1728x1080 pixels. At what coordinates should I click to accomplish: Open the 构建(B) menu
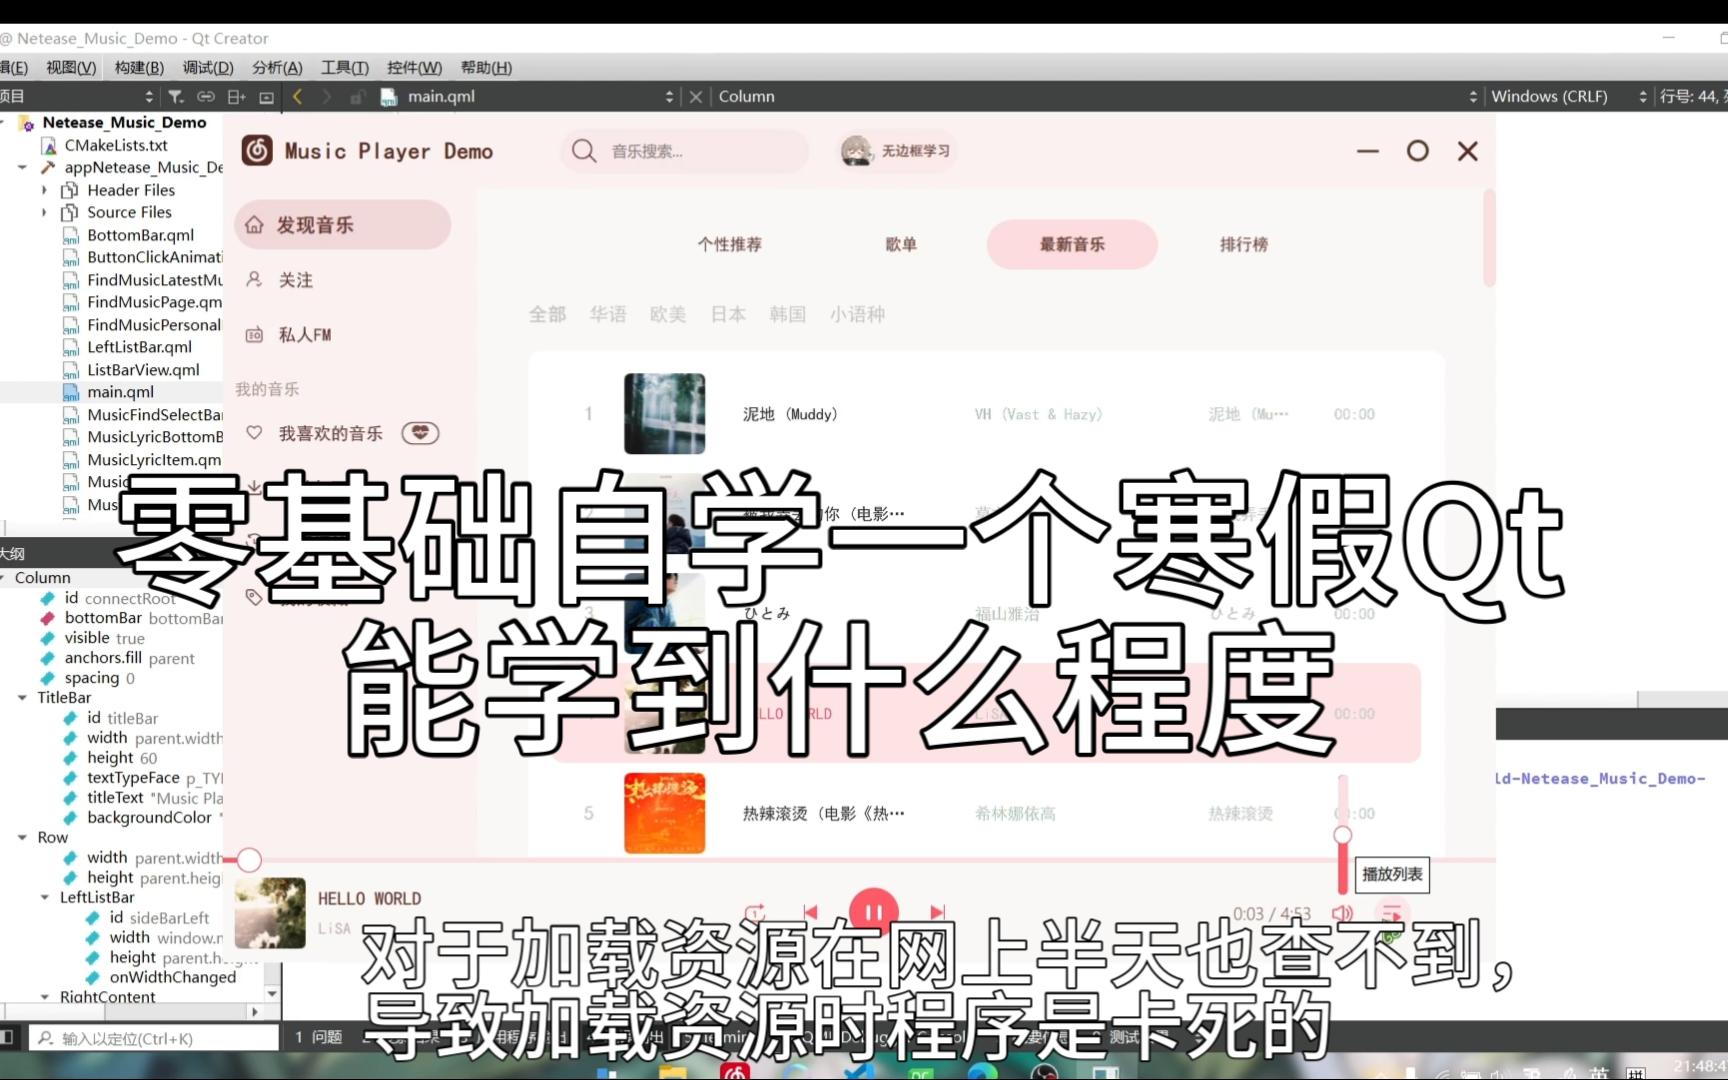click(139, 67)
